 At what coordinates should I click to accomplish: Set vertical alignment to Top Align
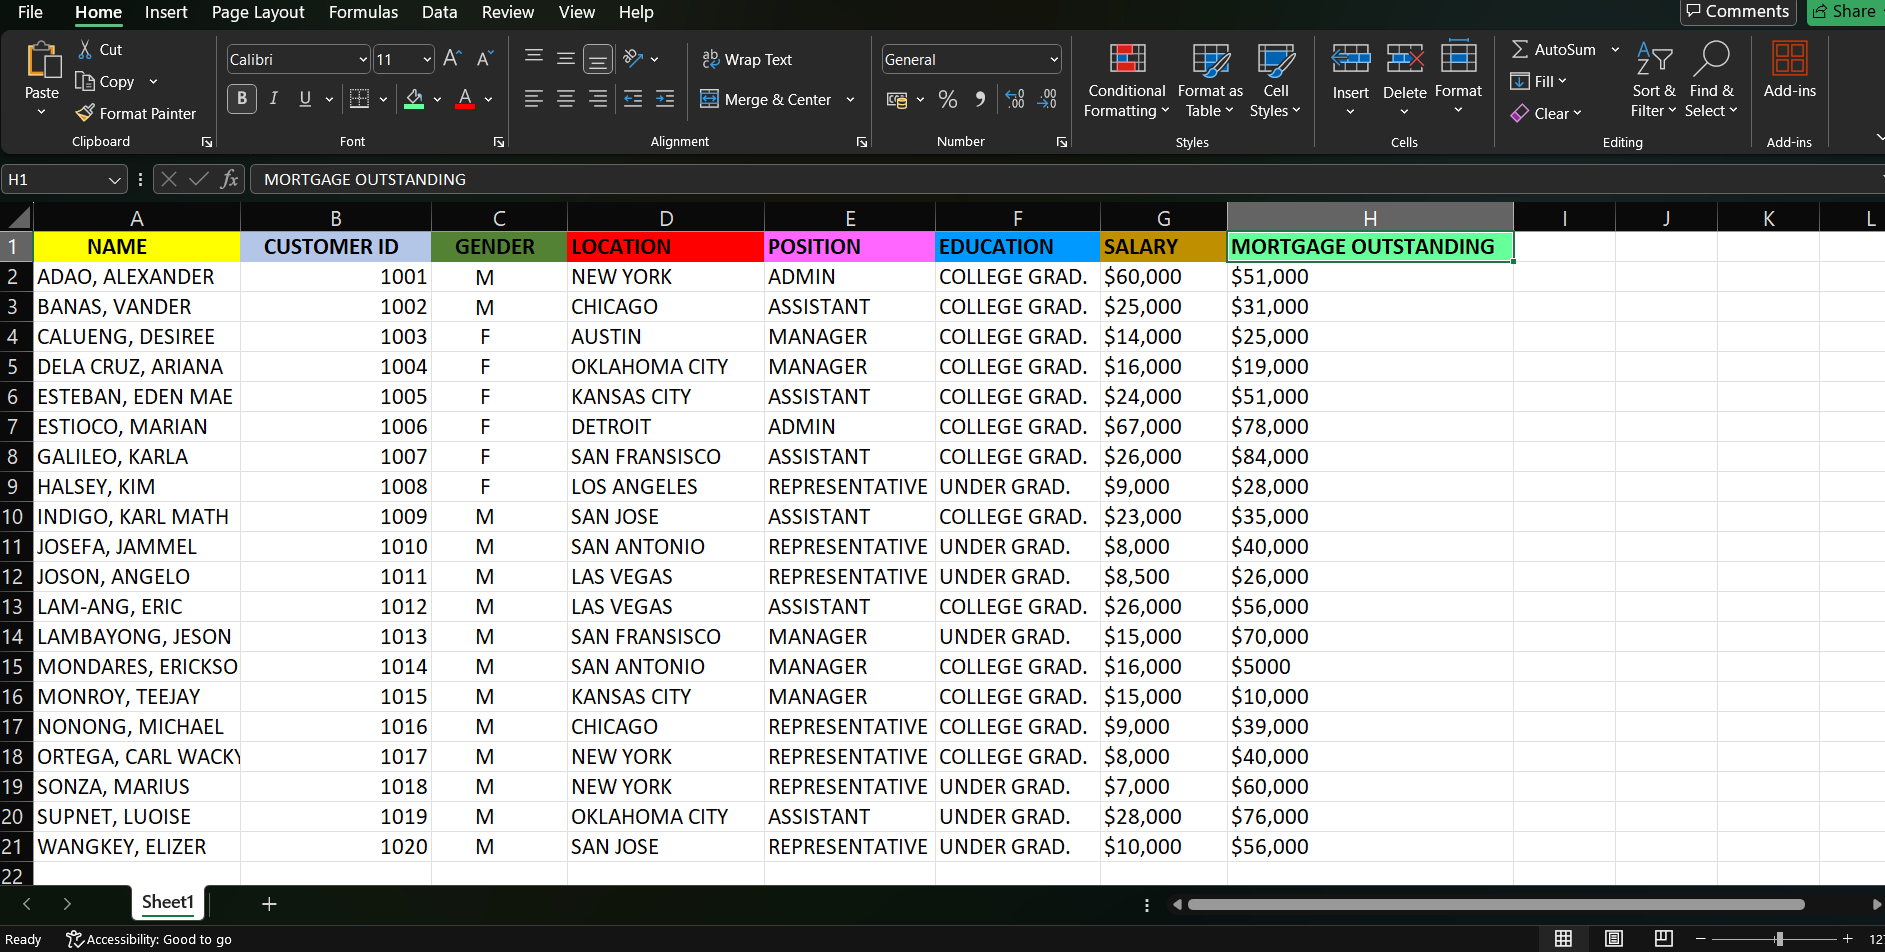534,58
